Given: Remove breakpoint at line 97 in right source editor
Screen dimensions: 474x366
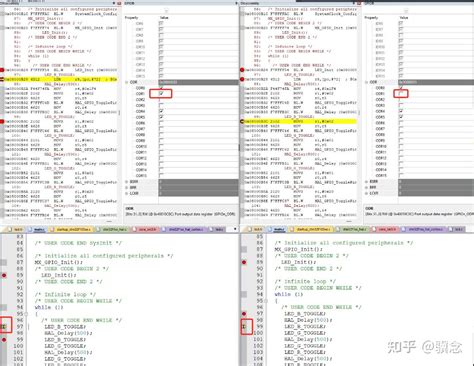Looking at the screenshot, I should point(244,314).
